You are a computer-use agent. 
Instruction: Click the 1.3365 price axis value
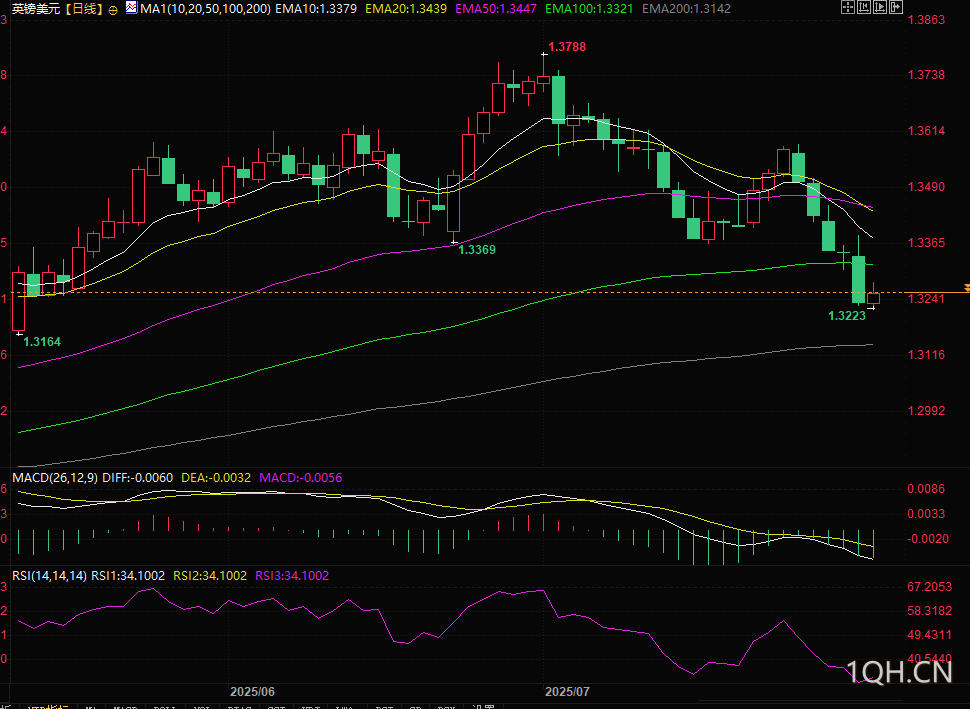pos(926,243)
